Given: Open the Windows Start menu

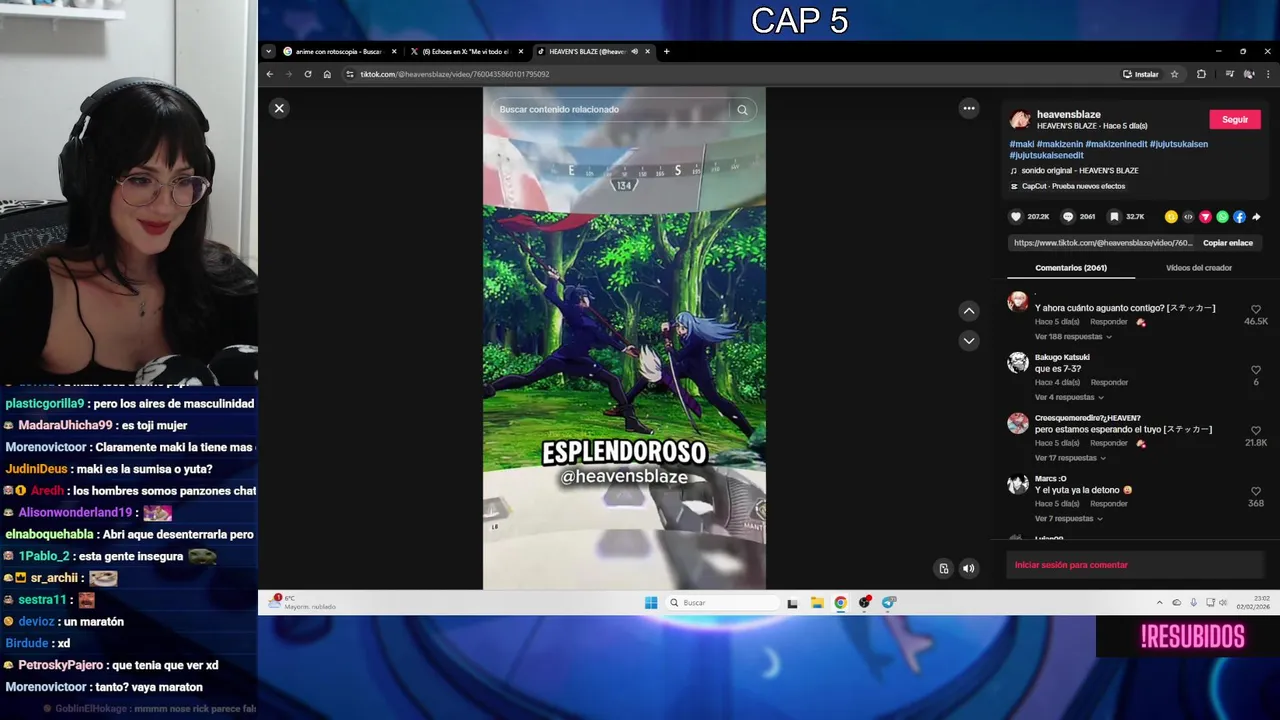Looking at the screenshot, I should [x=651, y=602].
